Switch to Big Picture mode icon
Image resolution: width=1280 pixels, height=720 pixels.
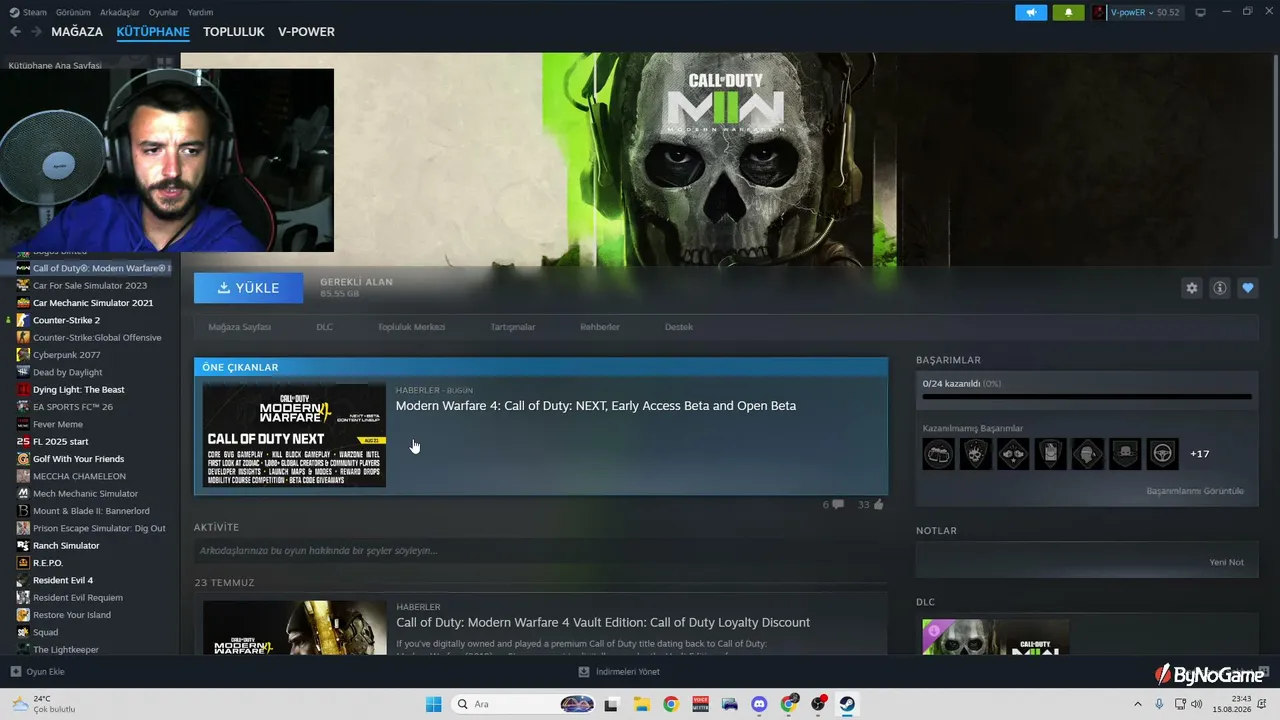coord(1201,13)
